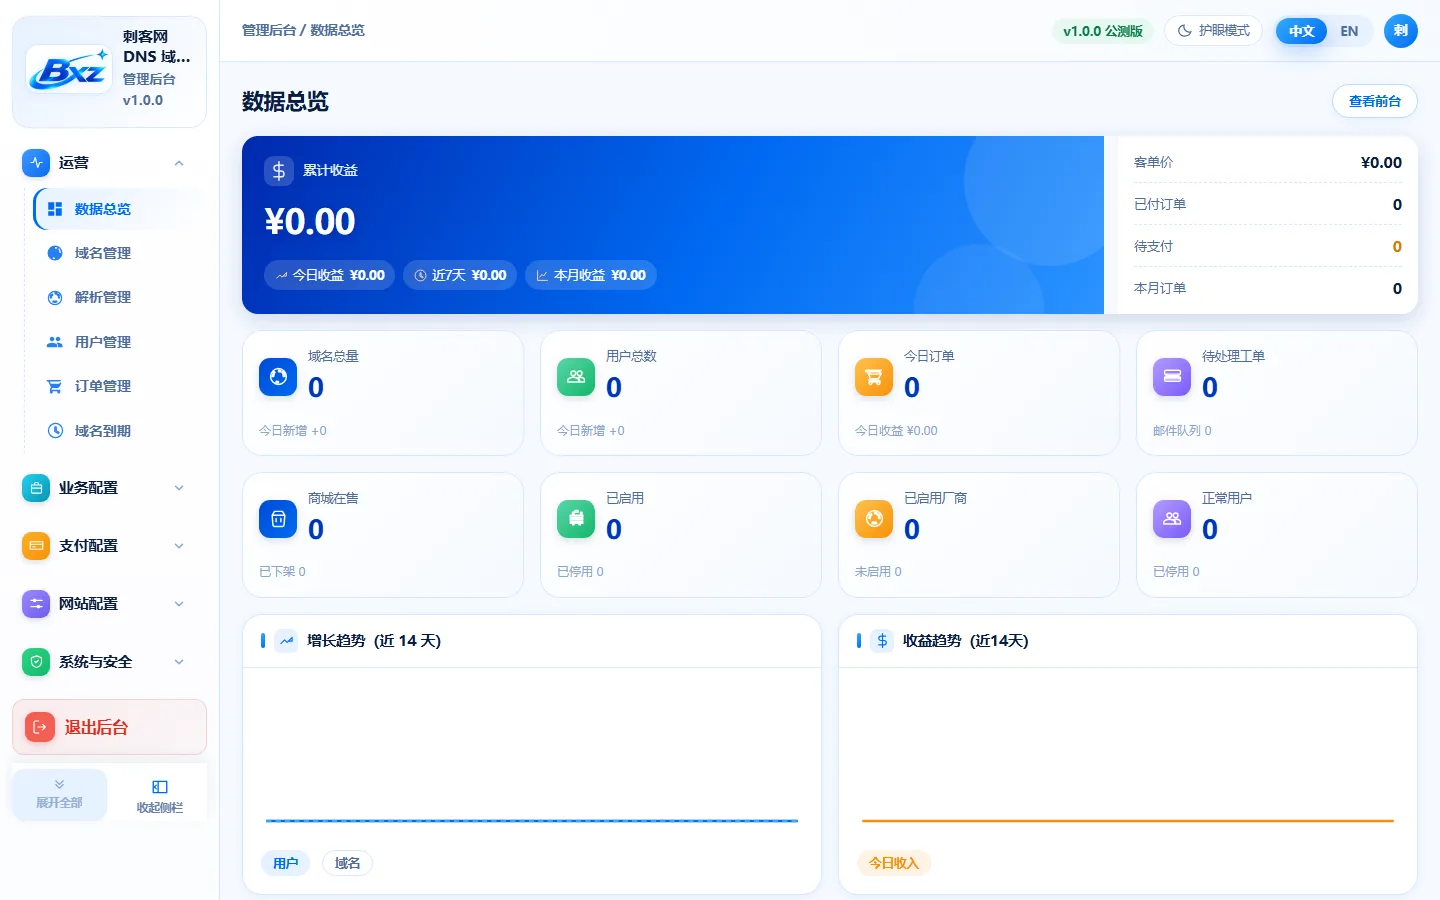Switch language to 中文

1301,31
